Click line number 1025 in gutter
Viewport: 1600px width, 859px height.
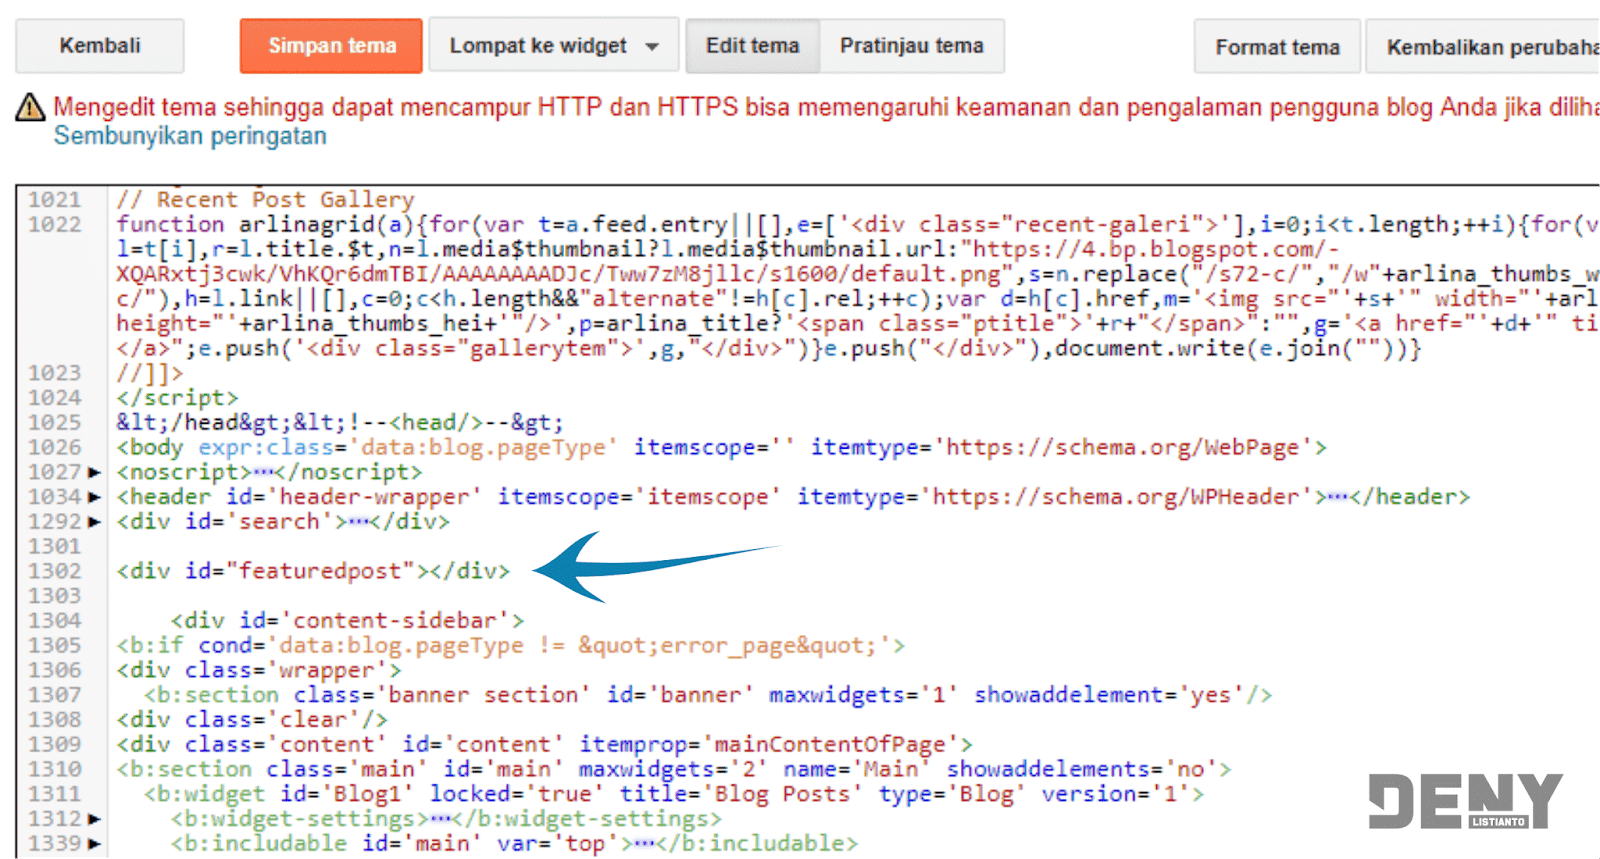55,423
